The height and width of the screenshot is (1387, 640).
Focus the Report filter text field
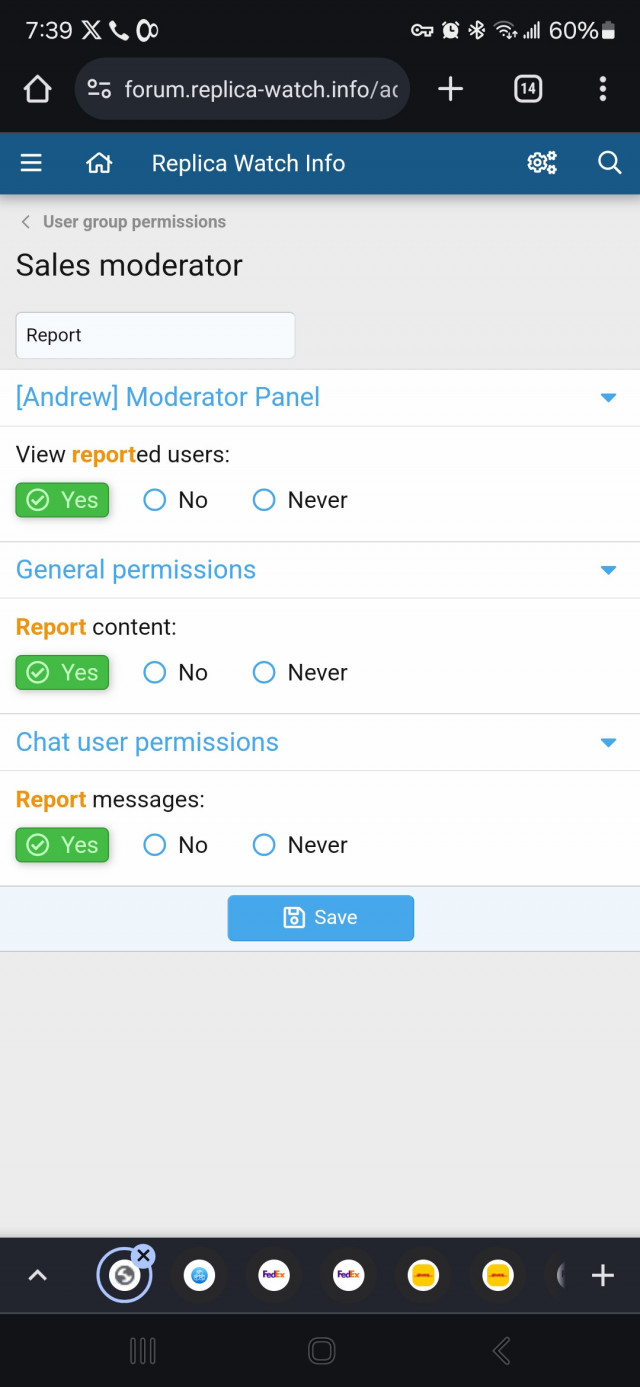point(155,335)
